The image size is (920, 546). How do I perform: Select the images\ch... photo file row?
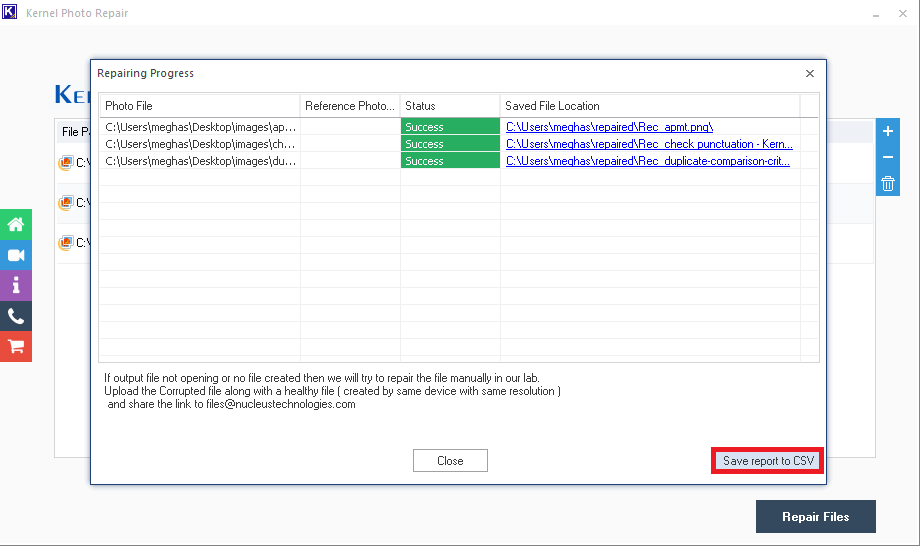coord(200,144)
